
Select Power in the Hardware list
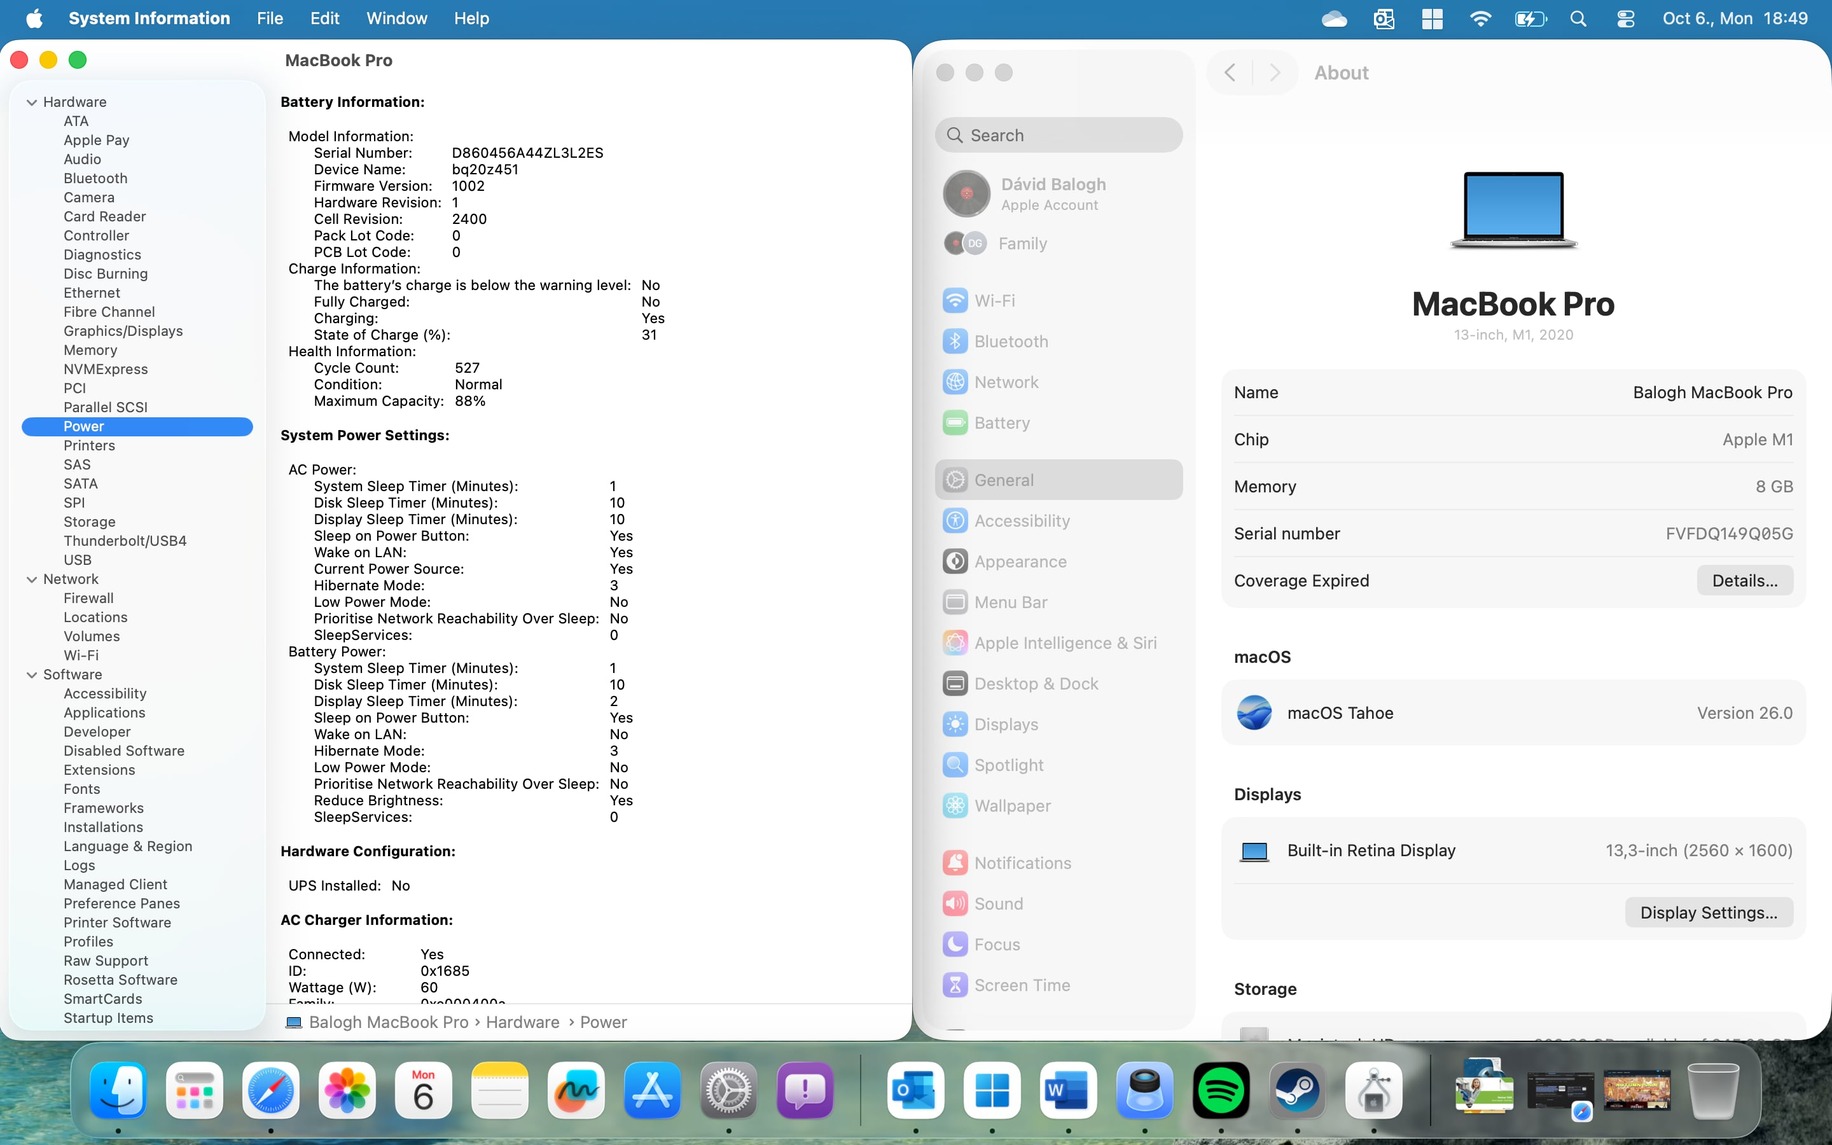(137, 427)
